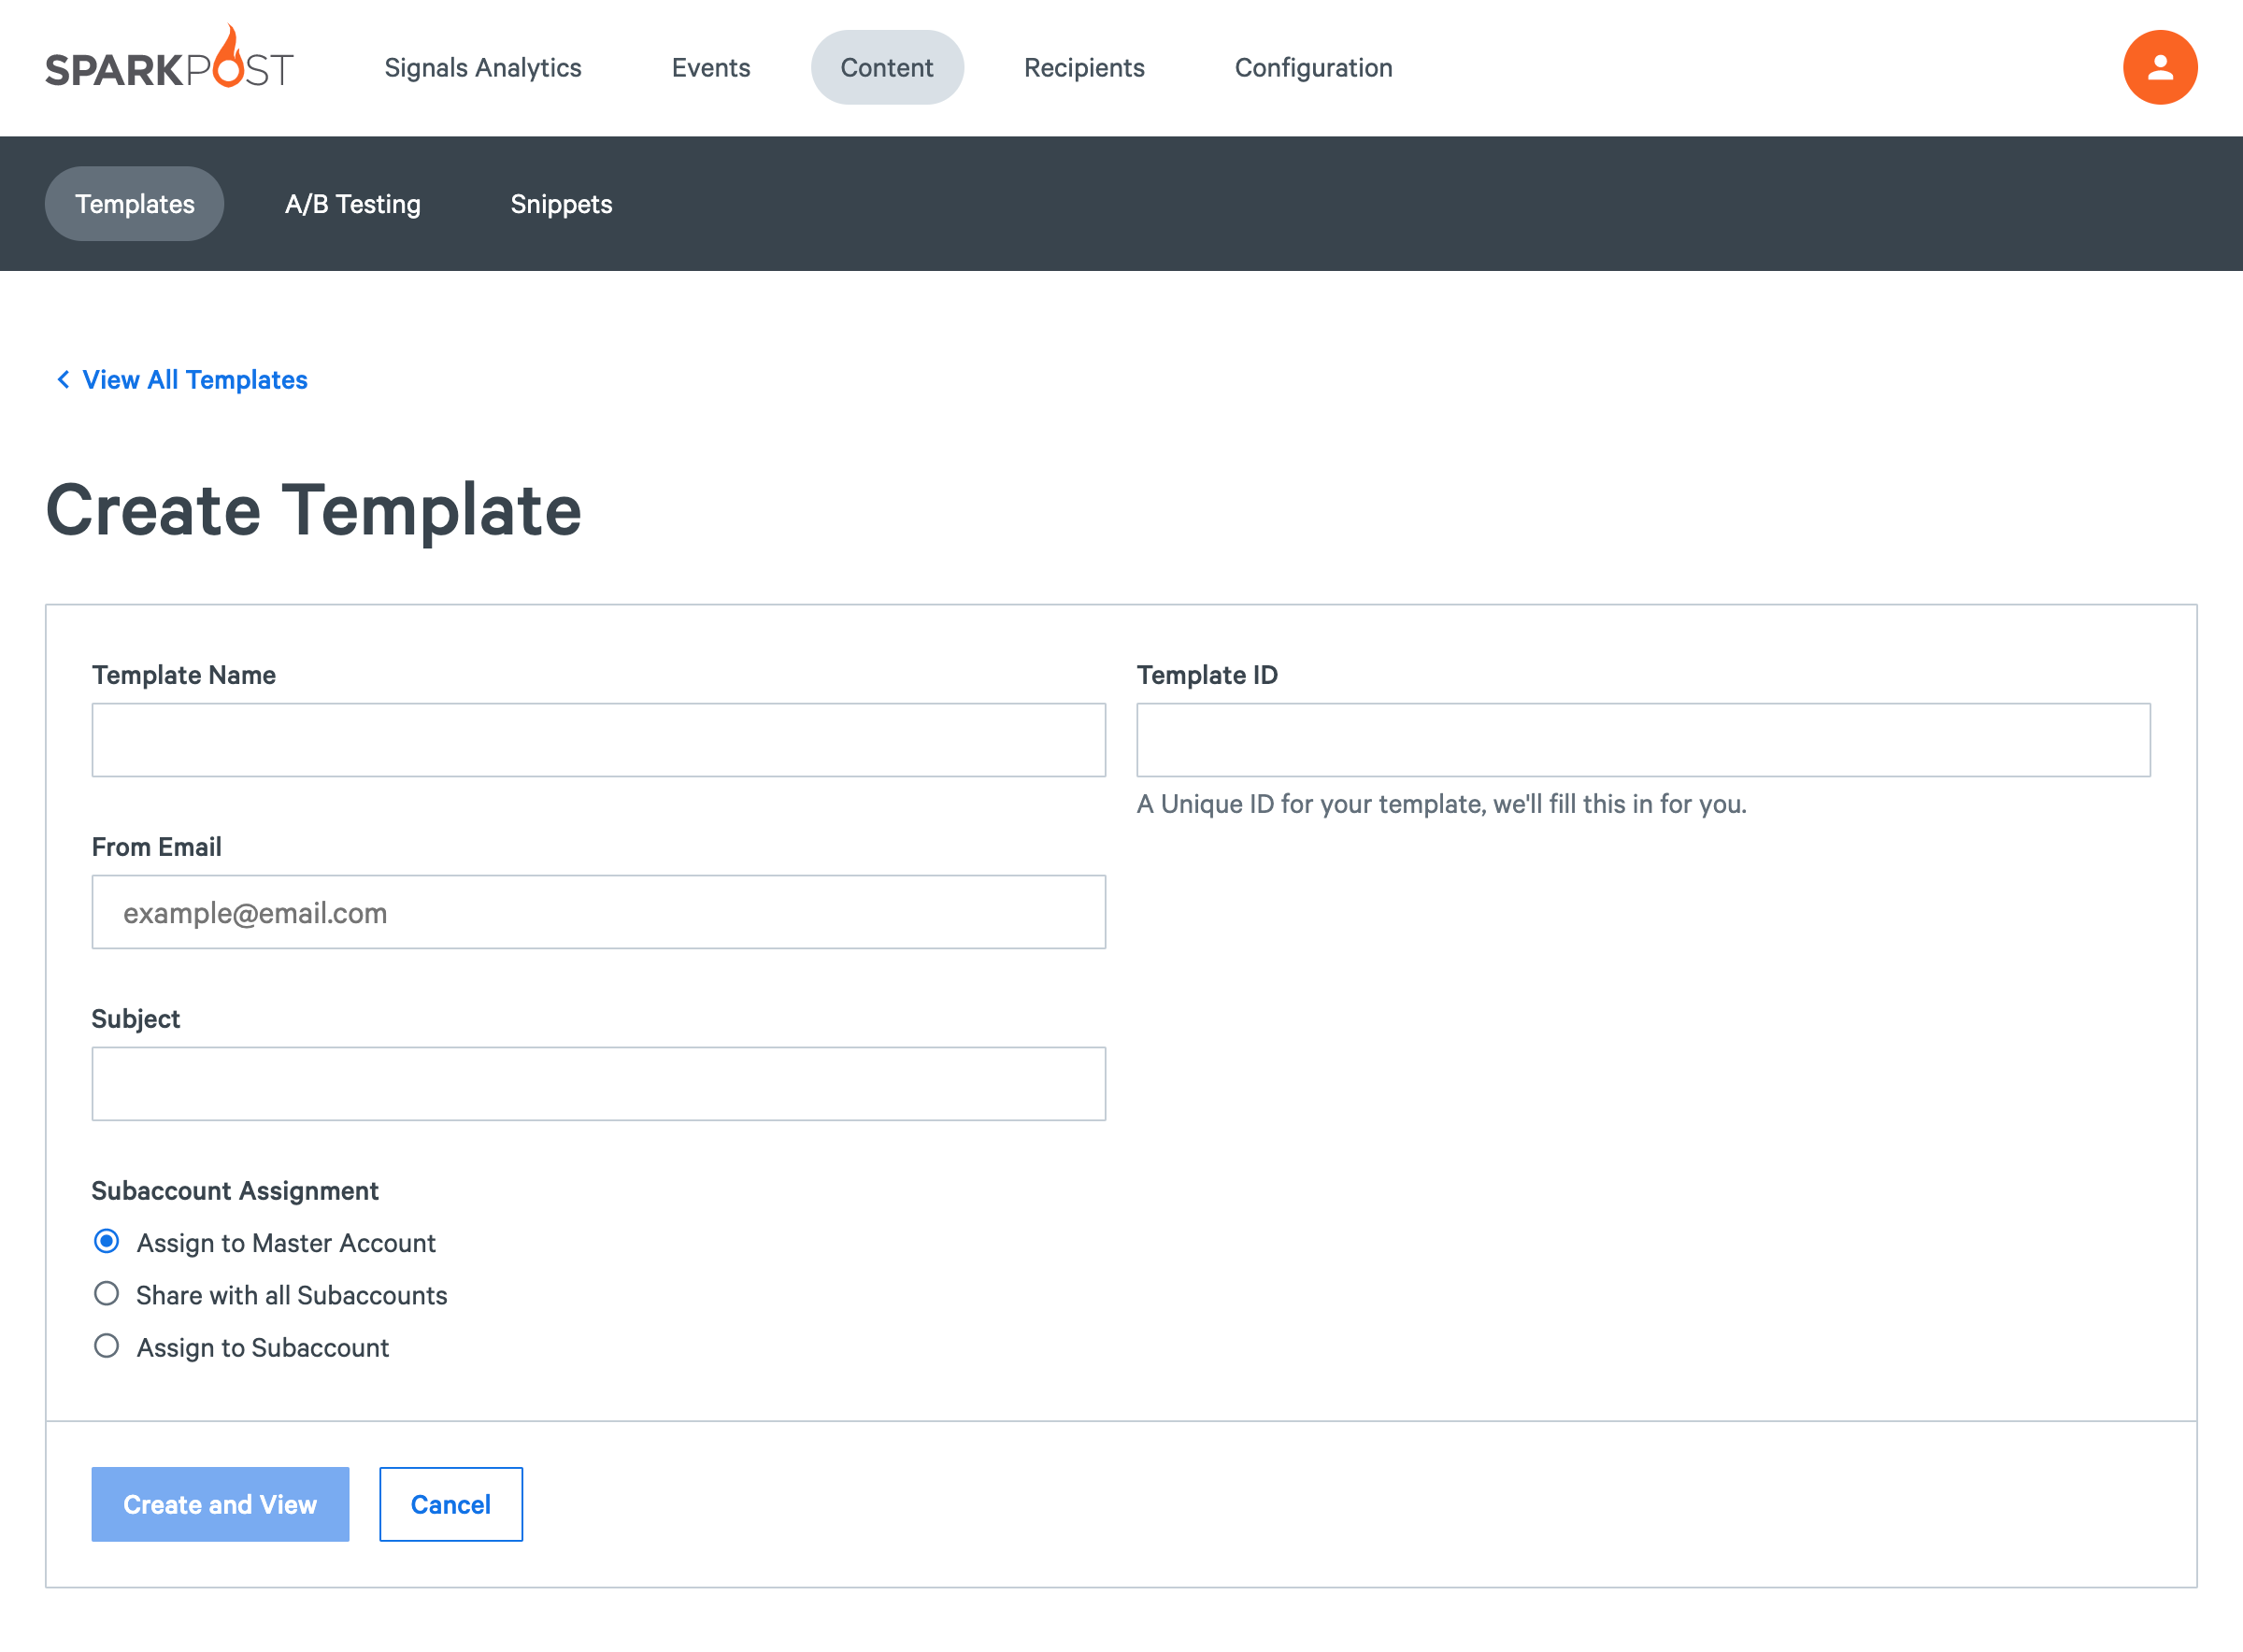Click Create and View button
The height and width of the screenshot is (1652, 2243).
pyautogui.click(x=220, y=1504)
